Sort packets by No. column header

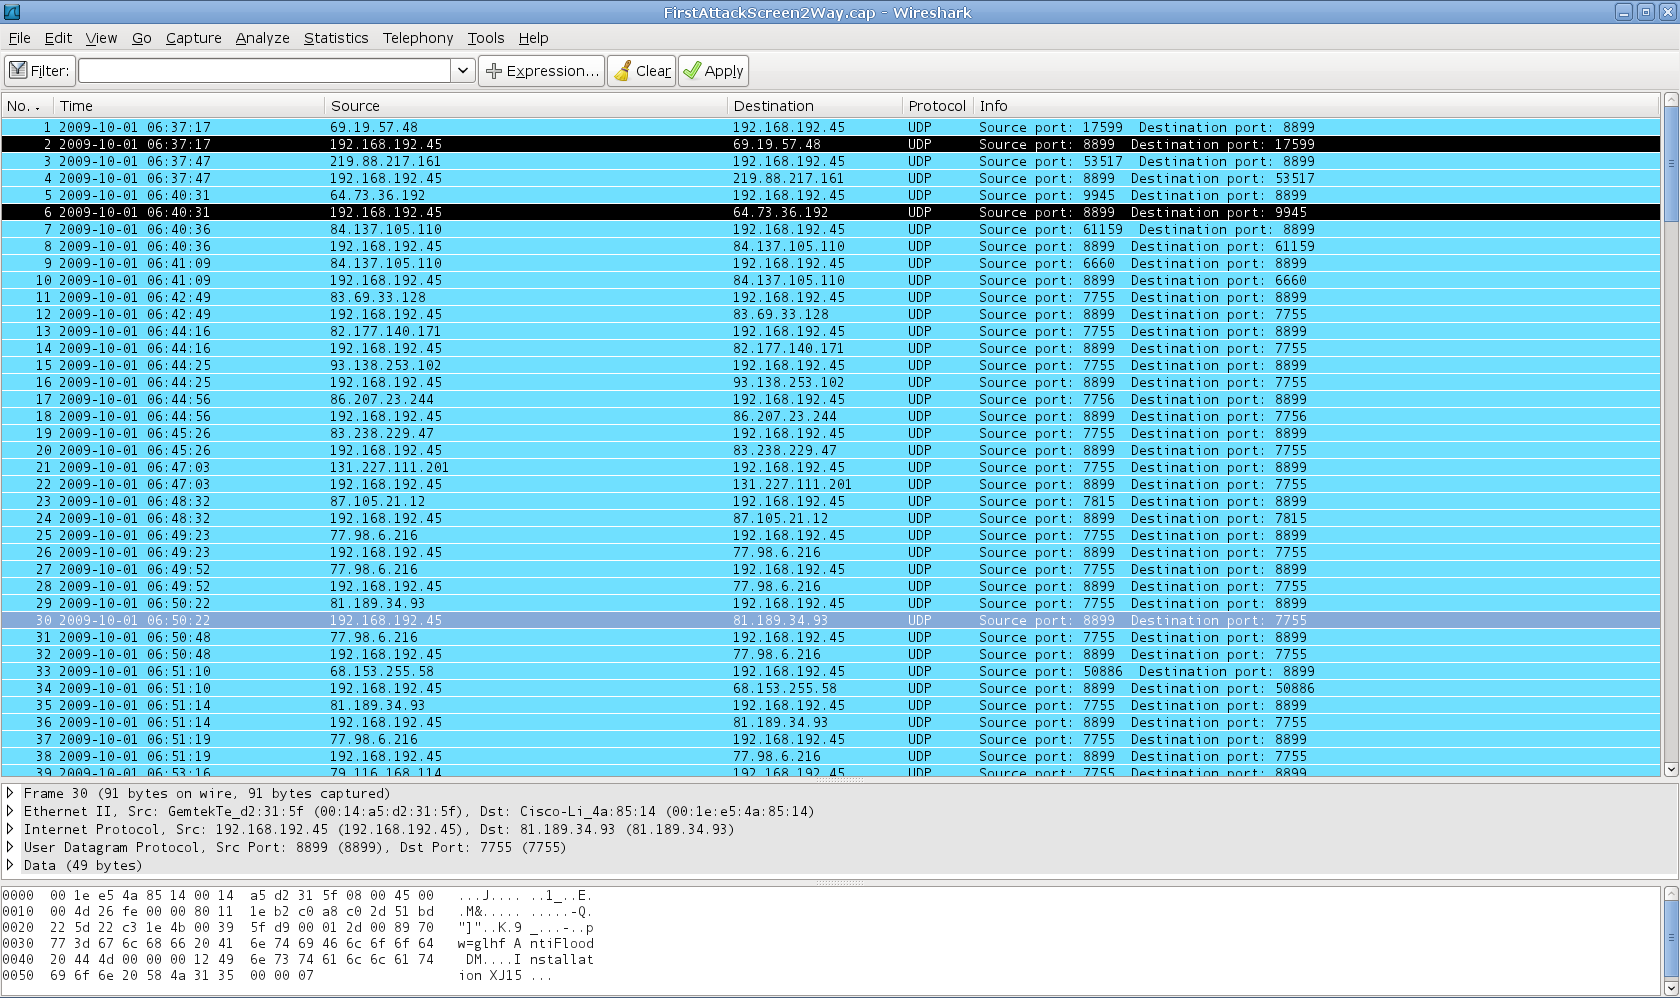(x=27, y=106)
